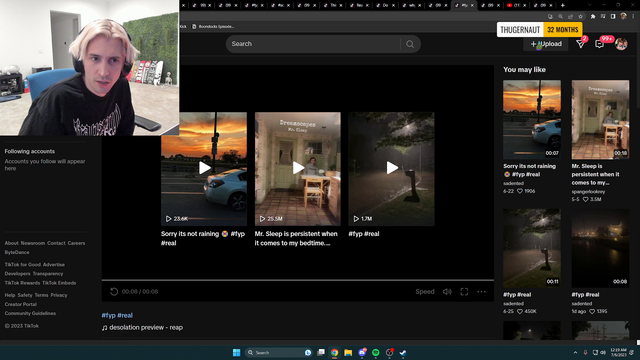This screenshot has height=360, width=640.
Task: Open Chrome extensions puzzle icon
Action: [593, 16]
